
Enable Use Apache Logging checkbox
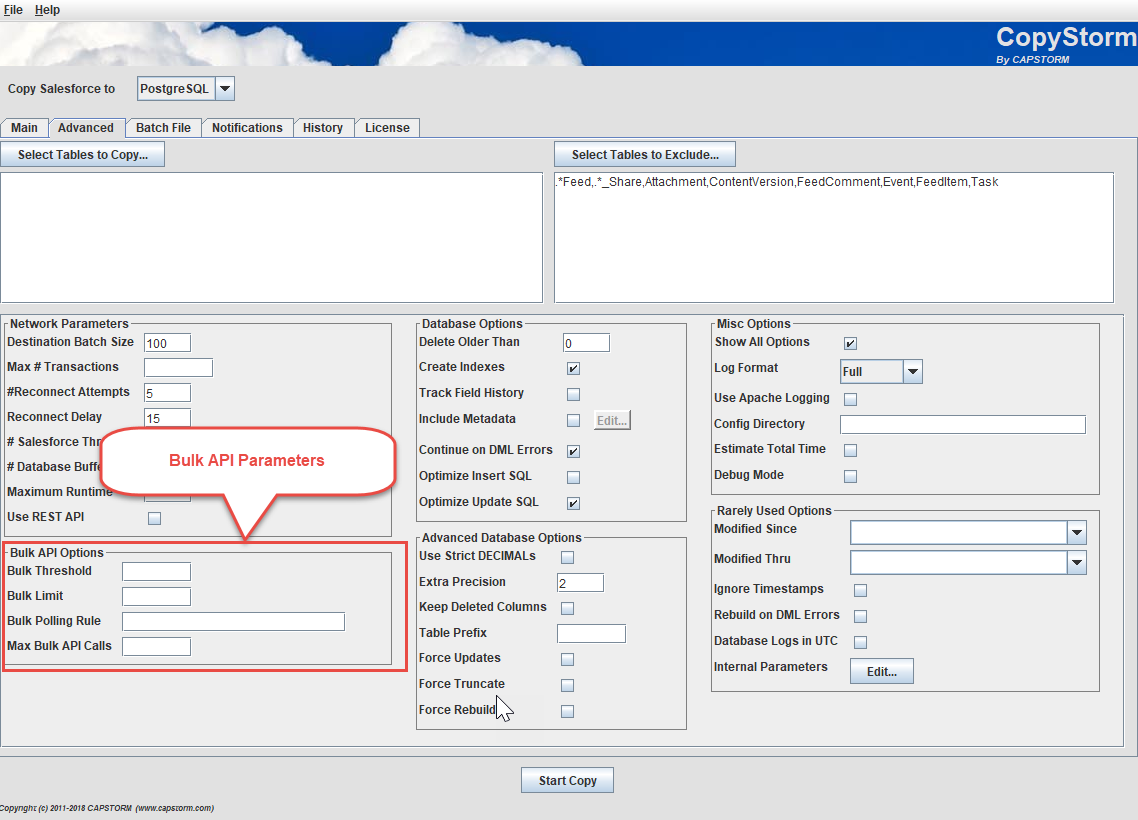point(851,399)
